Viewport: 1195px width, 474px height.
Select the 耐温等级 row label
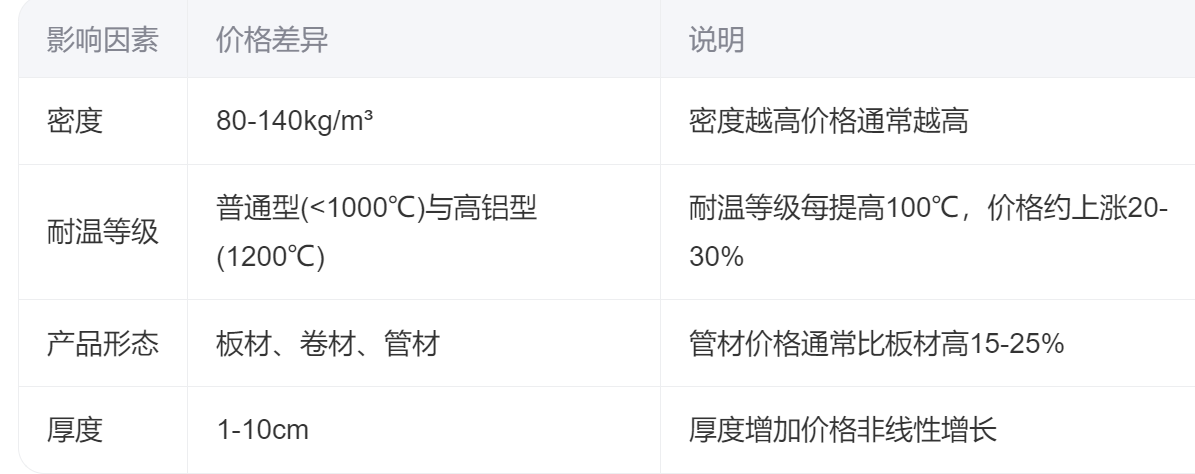click(x=104, y=235)
